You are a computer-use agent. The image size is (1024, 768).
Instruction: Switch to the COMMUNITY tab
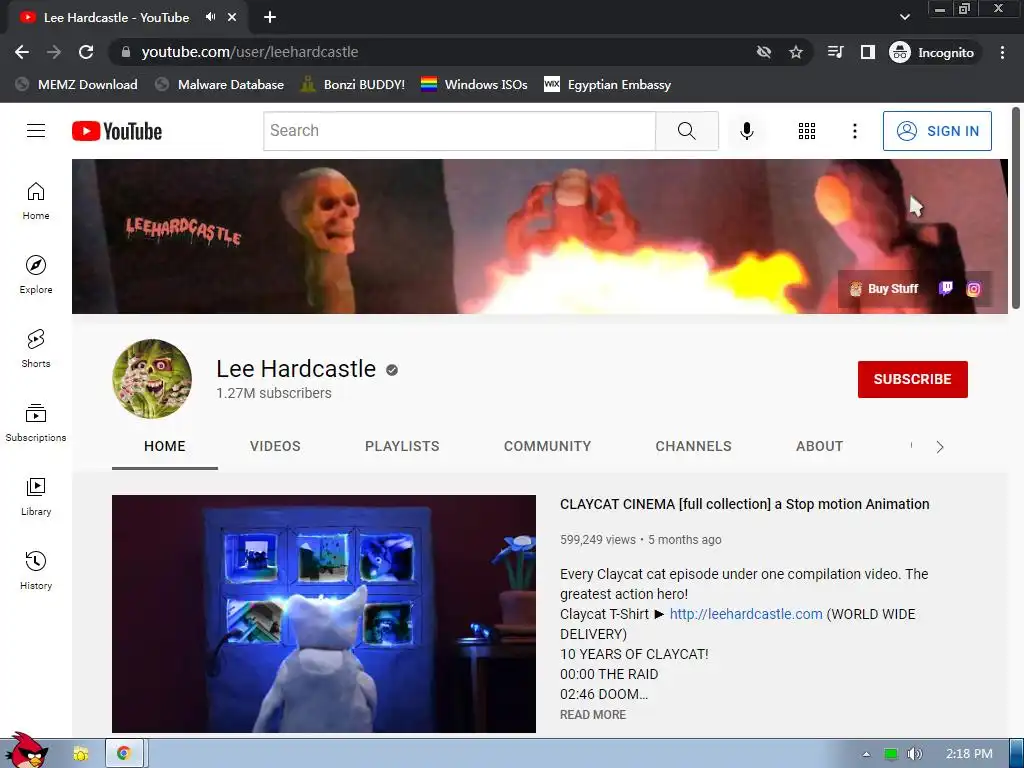[x=547, y=446]
